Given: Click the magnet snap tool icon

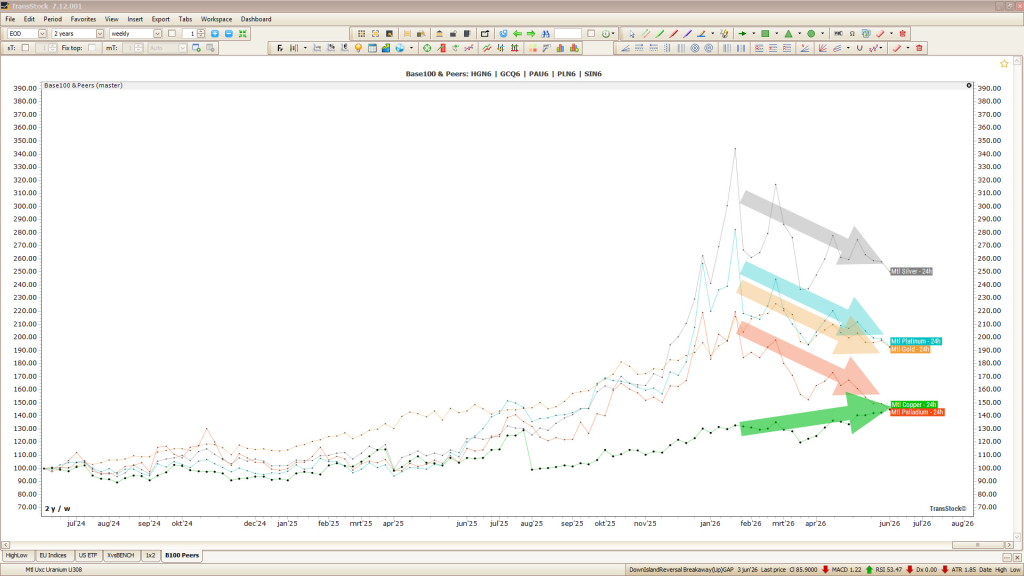Looking at the screenshot, I should 859,48.
